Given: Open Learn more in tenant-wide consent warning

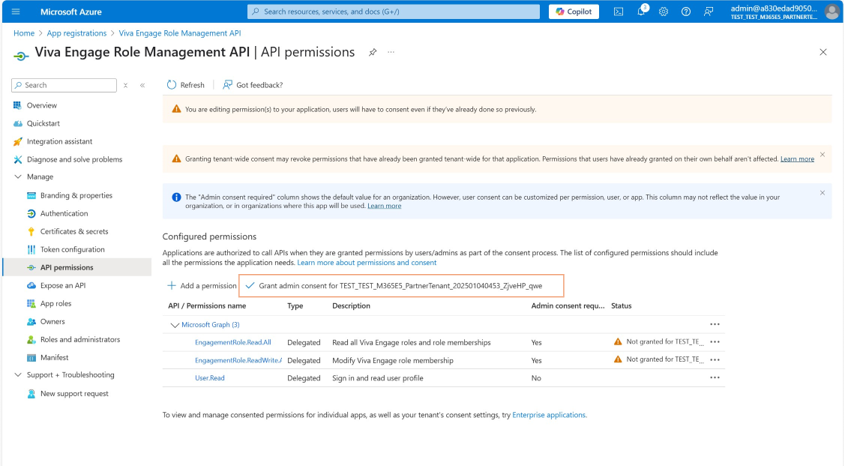Looking at the screenshot, I should (x=797, y=159).
